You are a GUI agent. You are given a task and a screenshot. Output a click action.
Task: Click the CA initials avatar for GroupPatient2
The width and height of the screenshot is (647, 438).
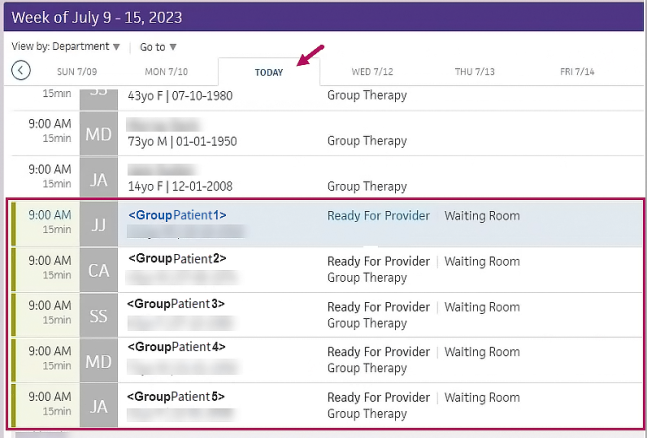(x=98, y=269)
